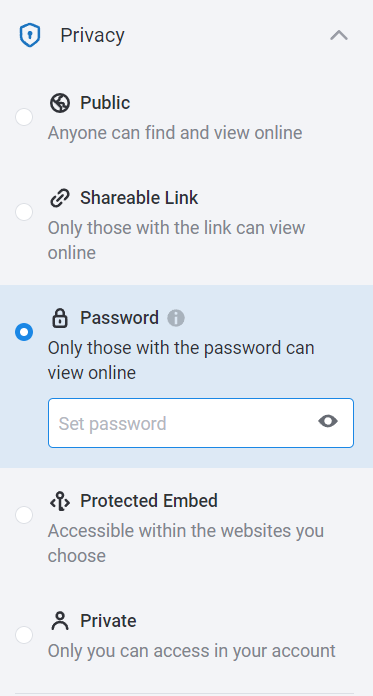Show password using the eye icon
The height and width of the screenshot is (696, 373).
(328, 421)
